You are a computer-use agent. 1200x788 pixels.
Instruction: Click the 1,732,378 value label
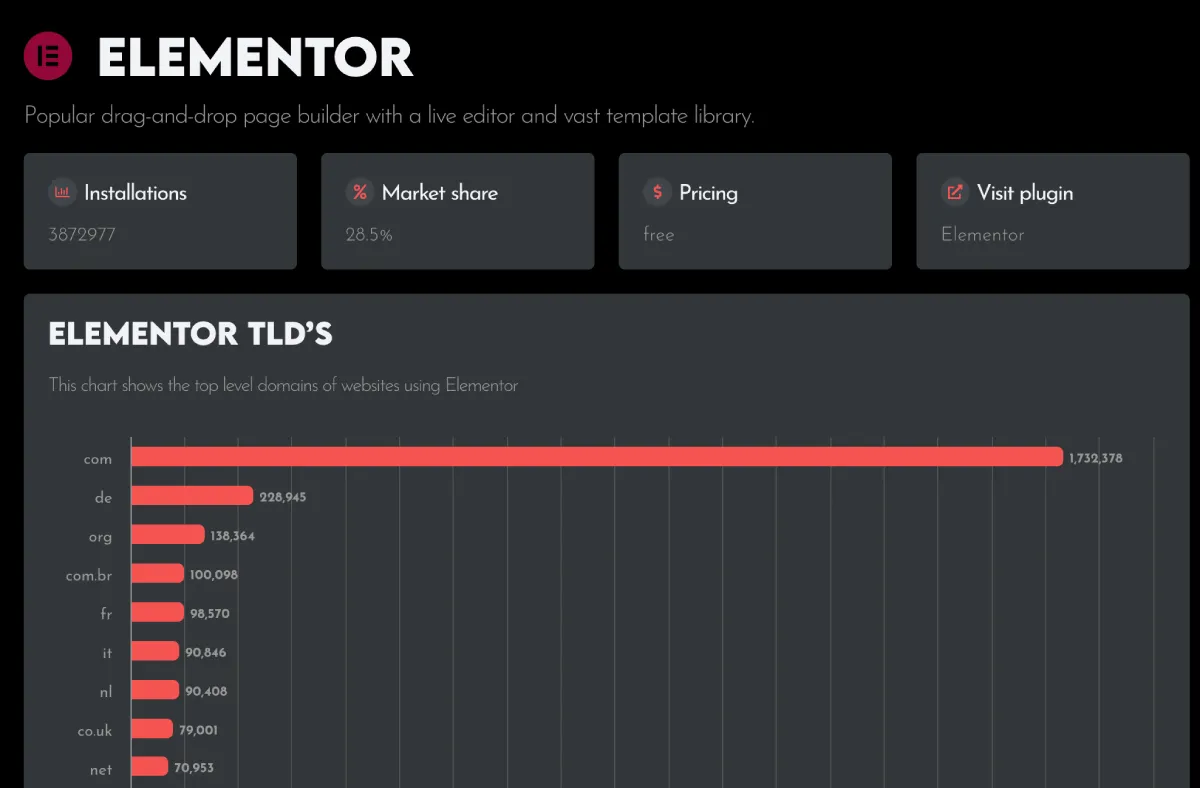(x=1095, y=458)
